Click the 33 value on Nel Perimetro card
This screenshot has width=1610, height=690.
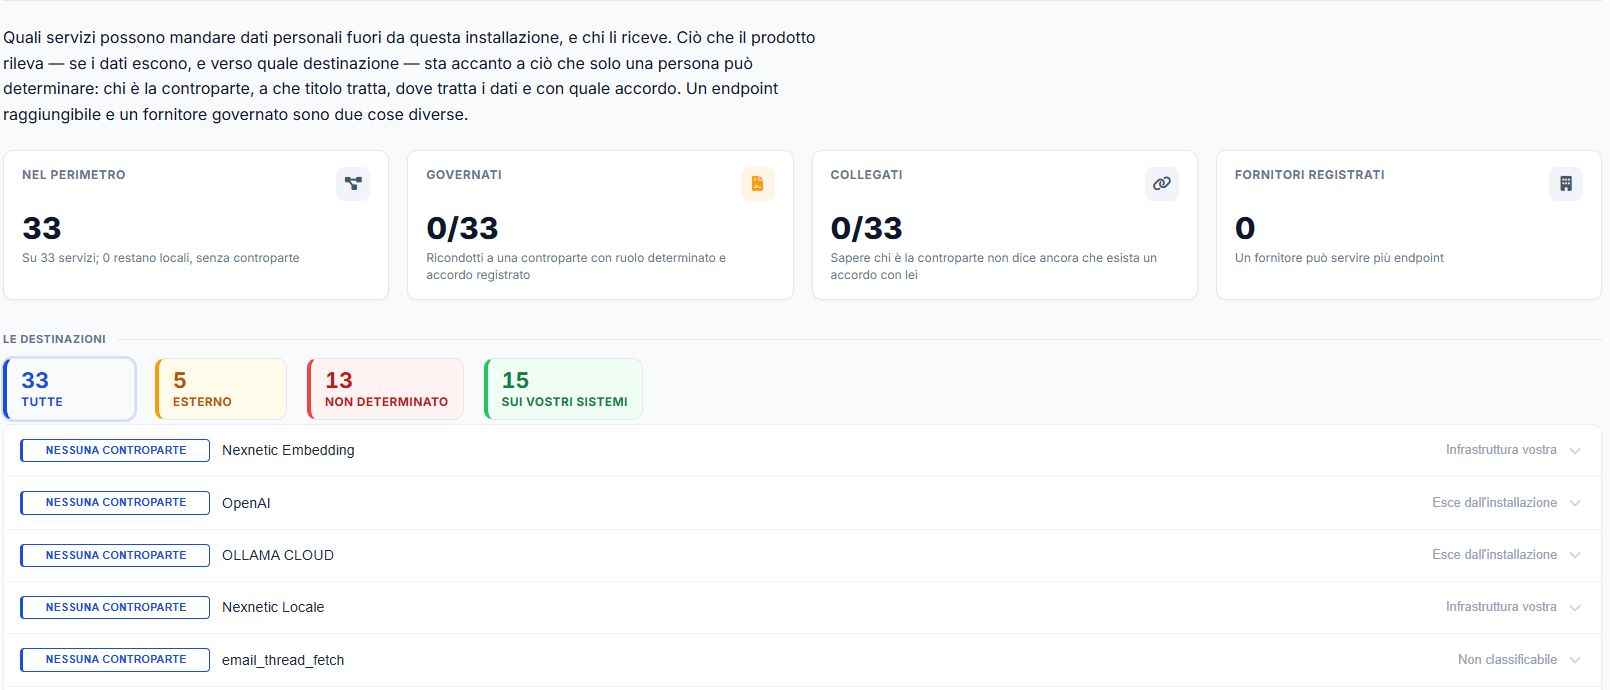click(x=42, y=228)
